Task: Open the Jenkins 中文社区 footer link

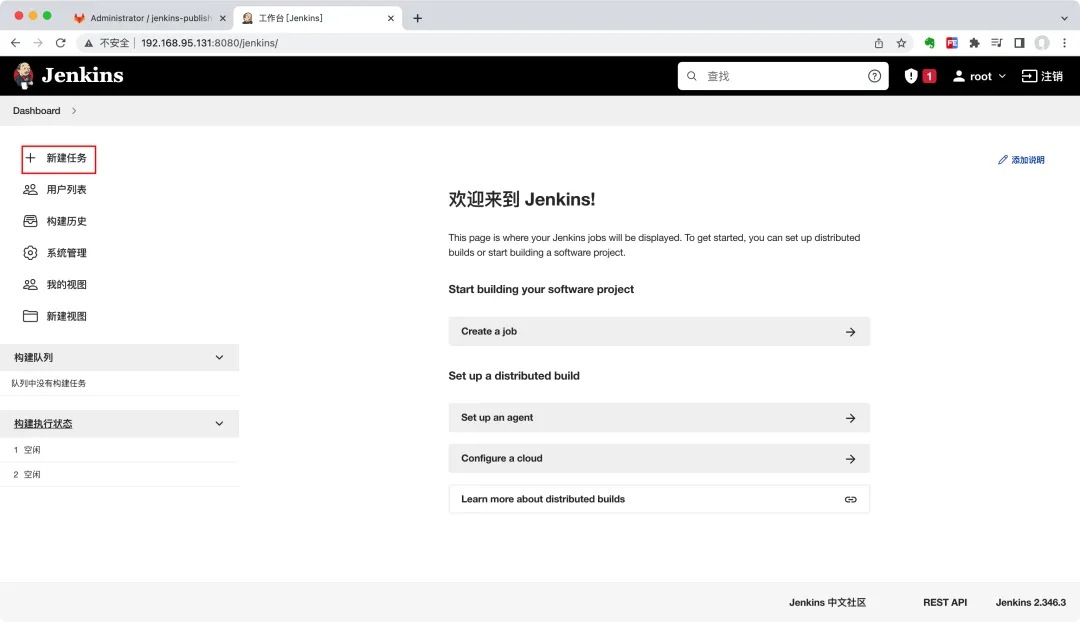Action: click(827, 602)
